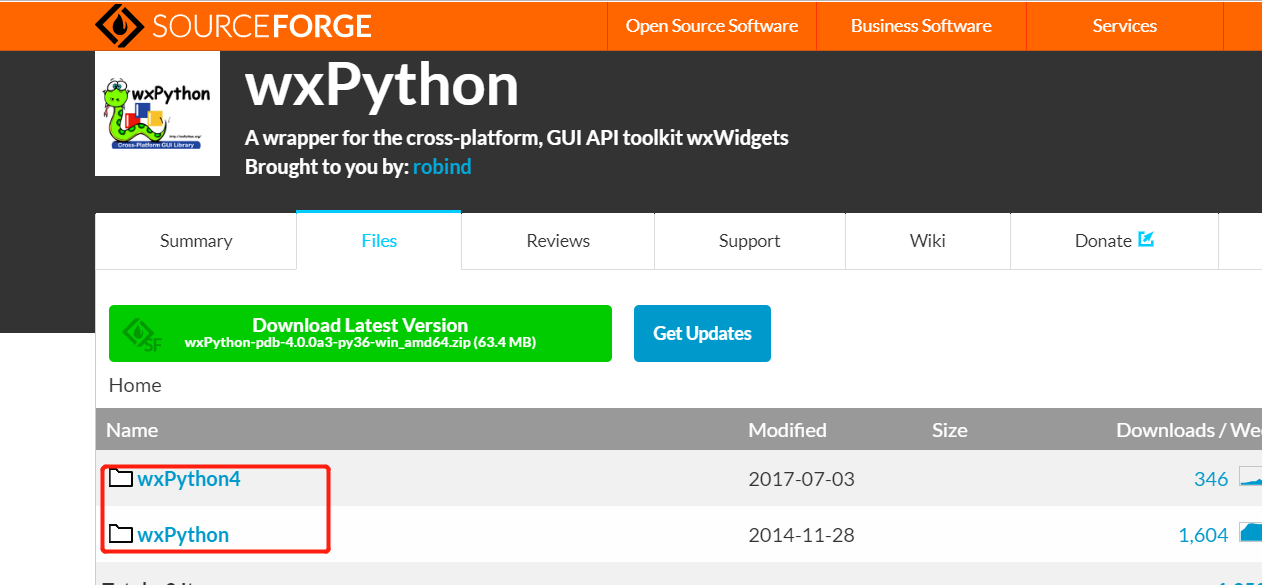This screenshot has width=1262, height=585.
Task: Click the wxPython snake logo image
Action: point(157,112)
